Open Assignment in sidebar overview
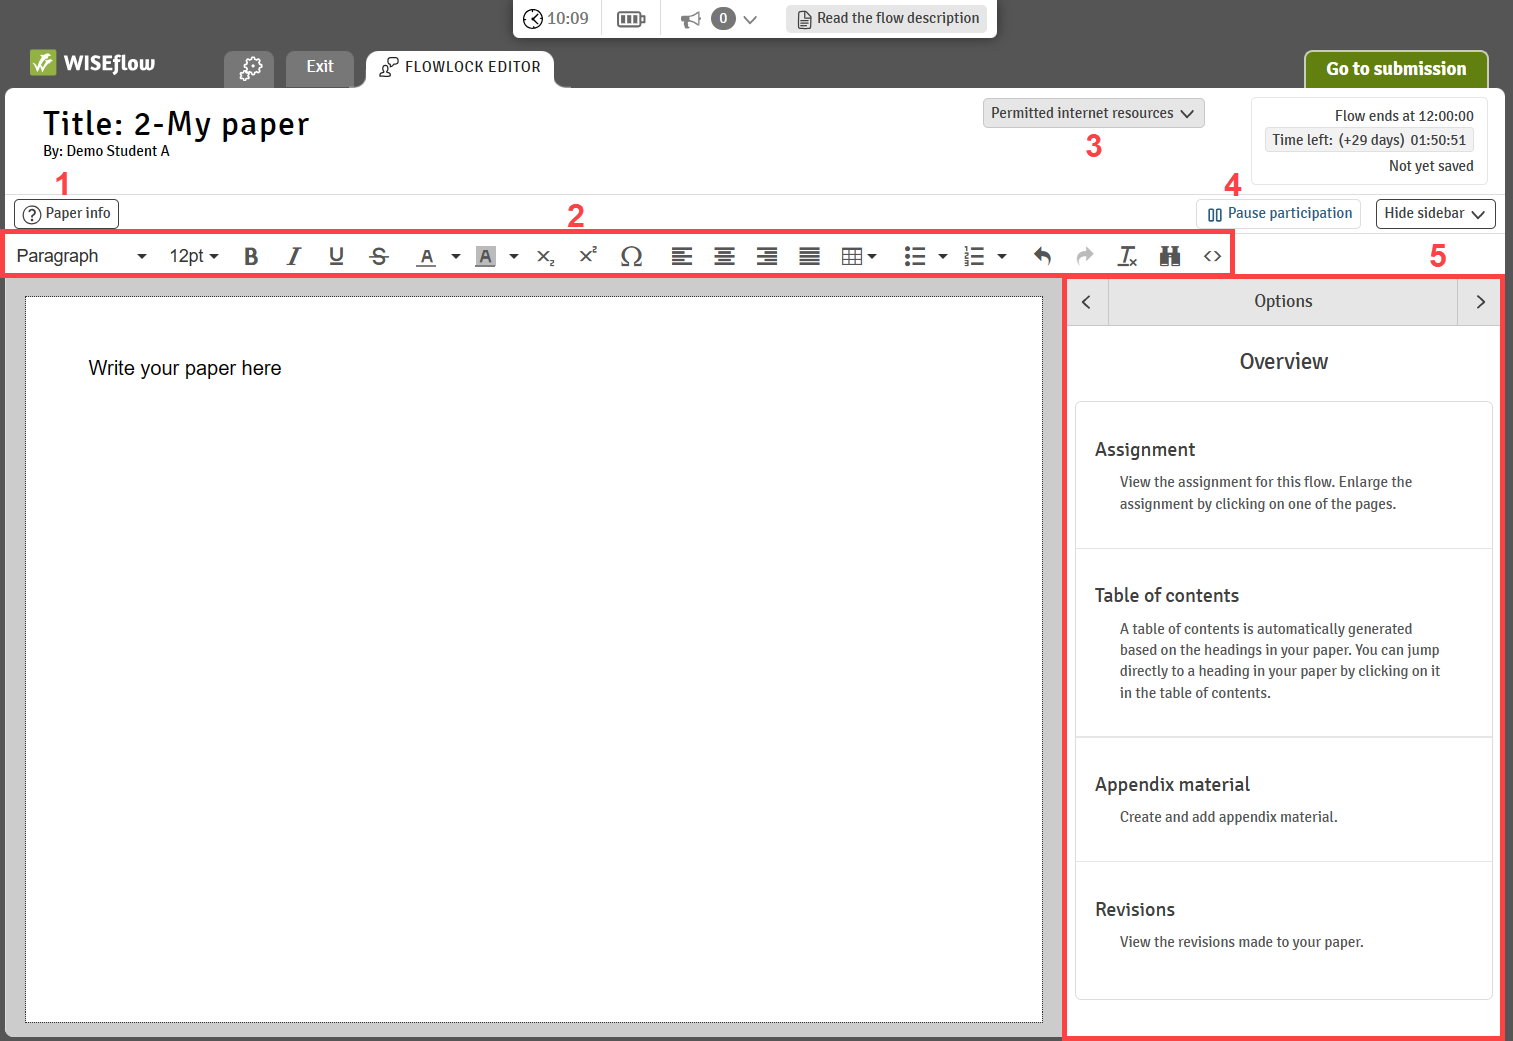Screen dimensions: 1513x1041 pyautogui.click(x=1284, y=476)
